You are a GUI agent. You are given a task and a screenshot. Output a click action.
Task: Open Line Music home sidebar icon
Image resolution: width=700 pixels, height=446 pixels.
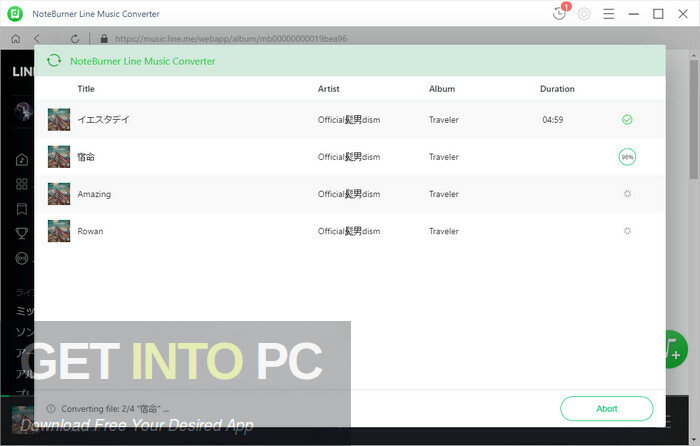point(21,159)
